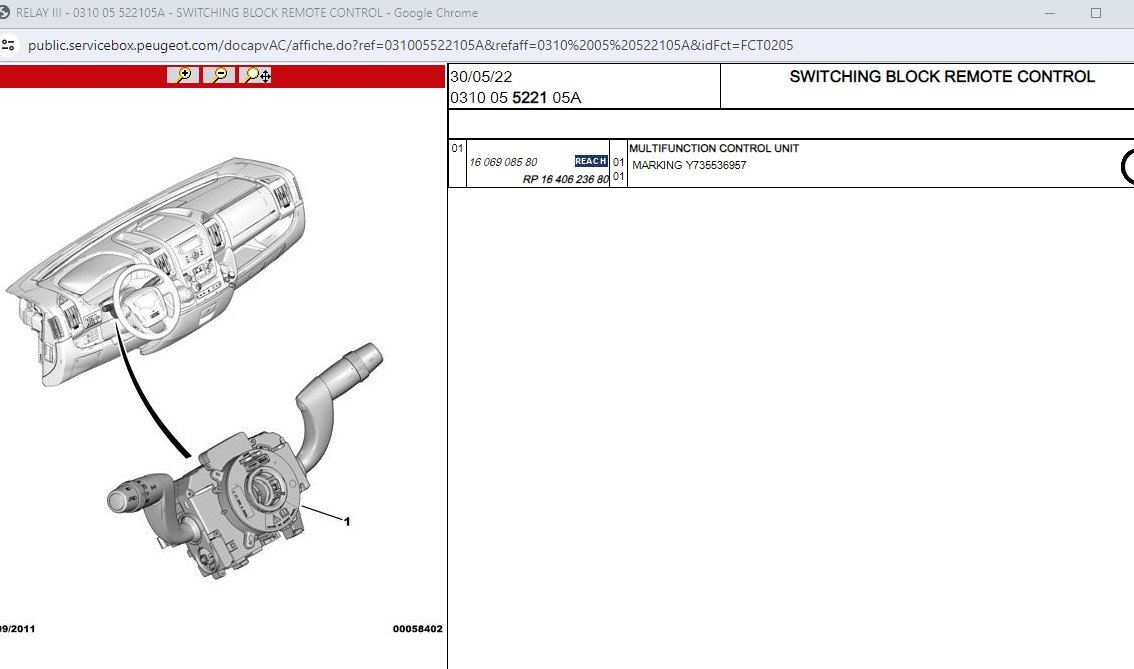Zoom in on the parts diagram
This screenshot has height=669, width=1134.
pyautogui.click(x=183, y=75)
